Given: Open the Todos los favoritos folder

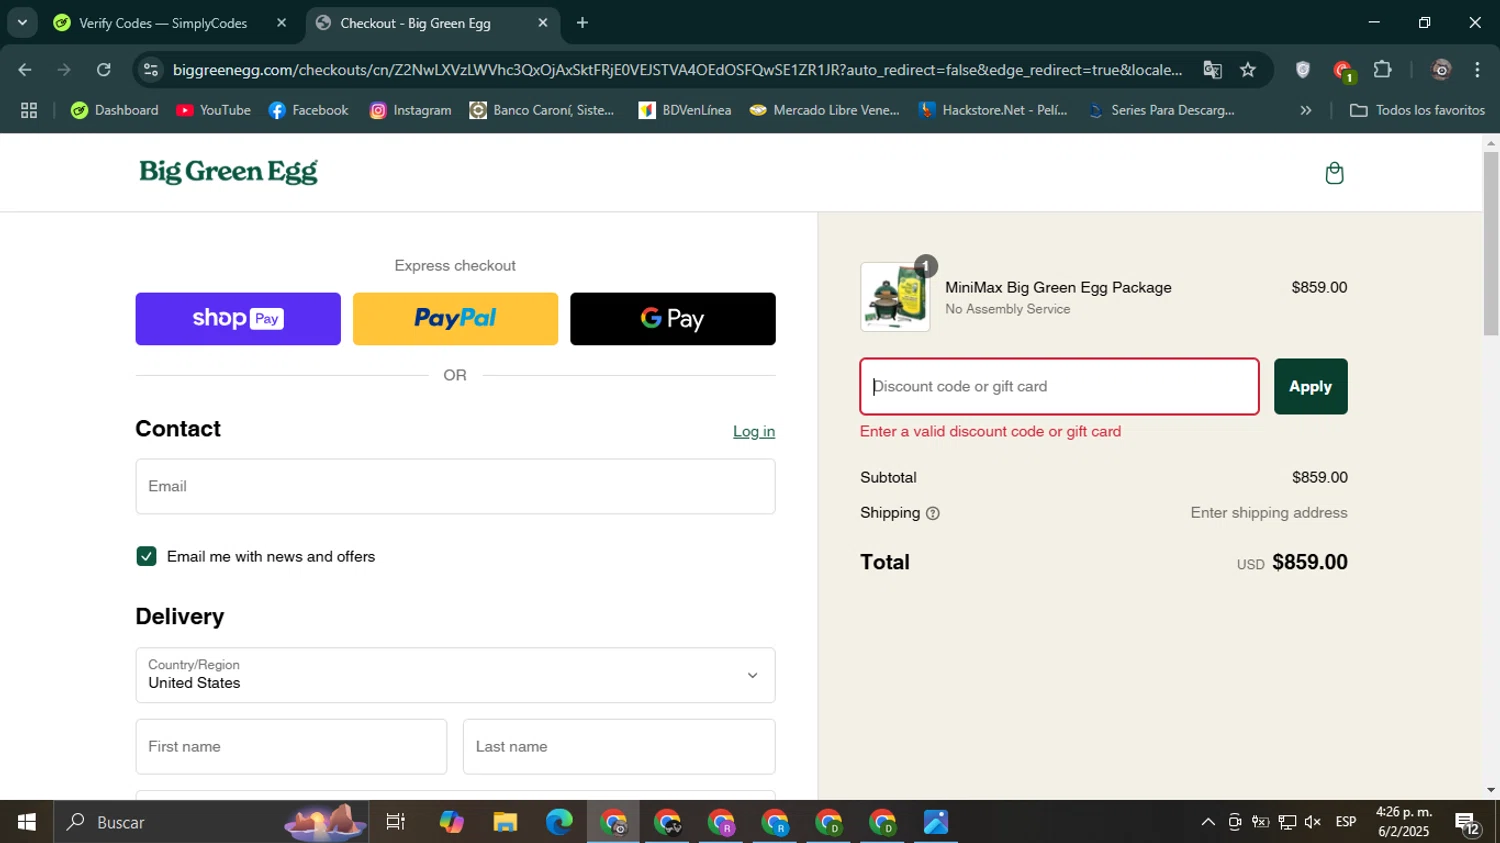Looking at the screenshot, I should pyautogui.click(x=1417, y=110).
